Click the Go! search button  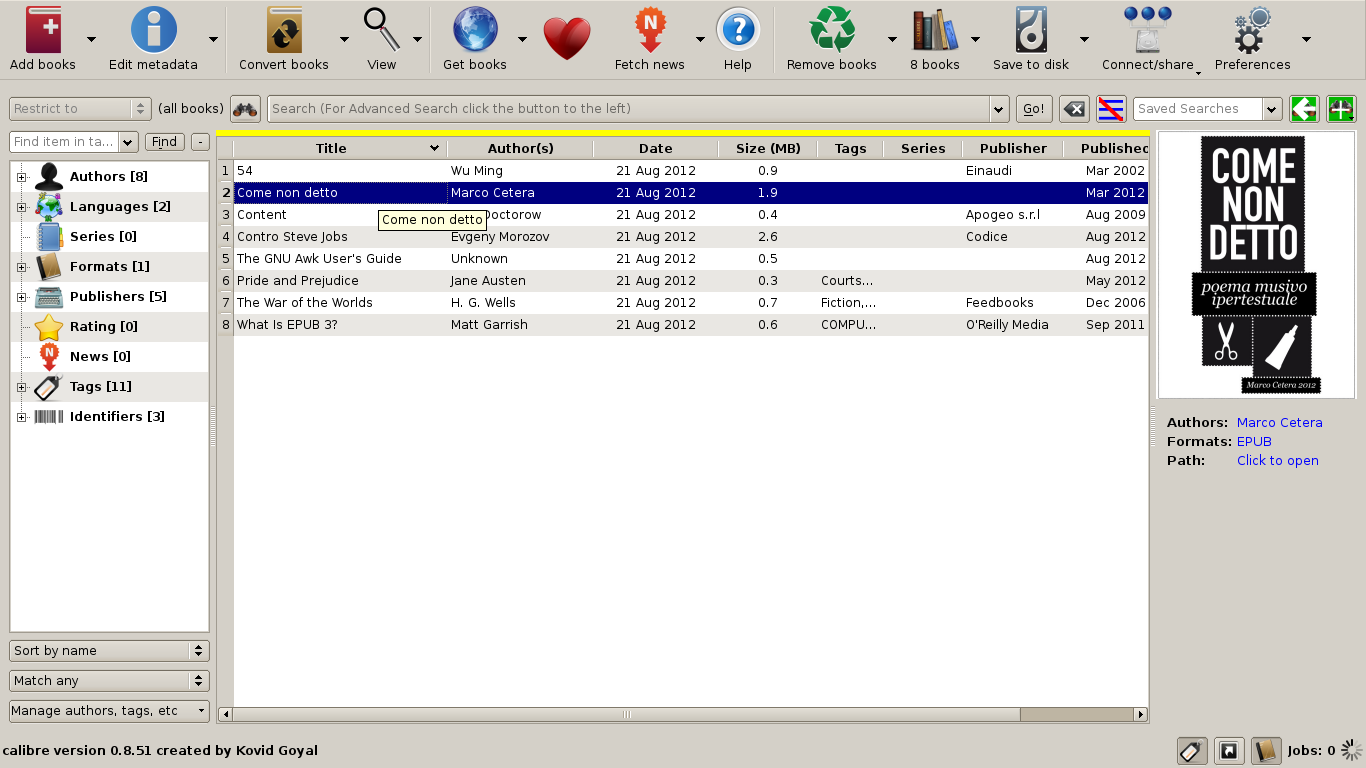tap(1034, 109)
